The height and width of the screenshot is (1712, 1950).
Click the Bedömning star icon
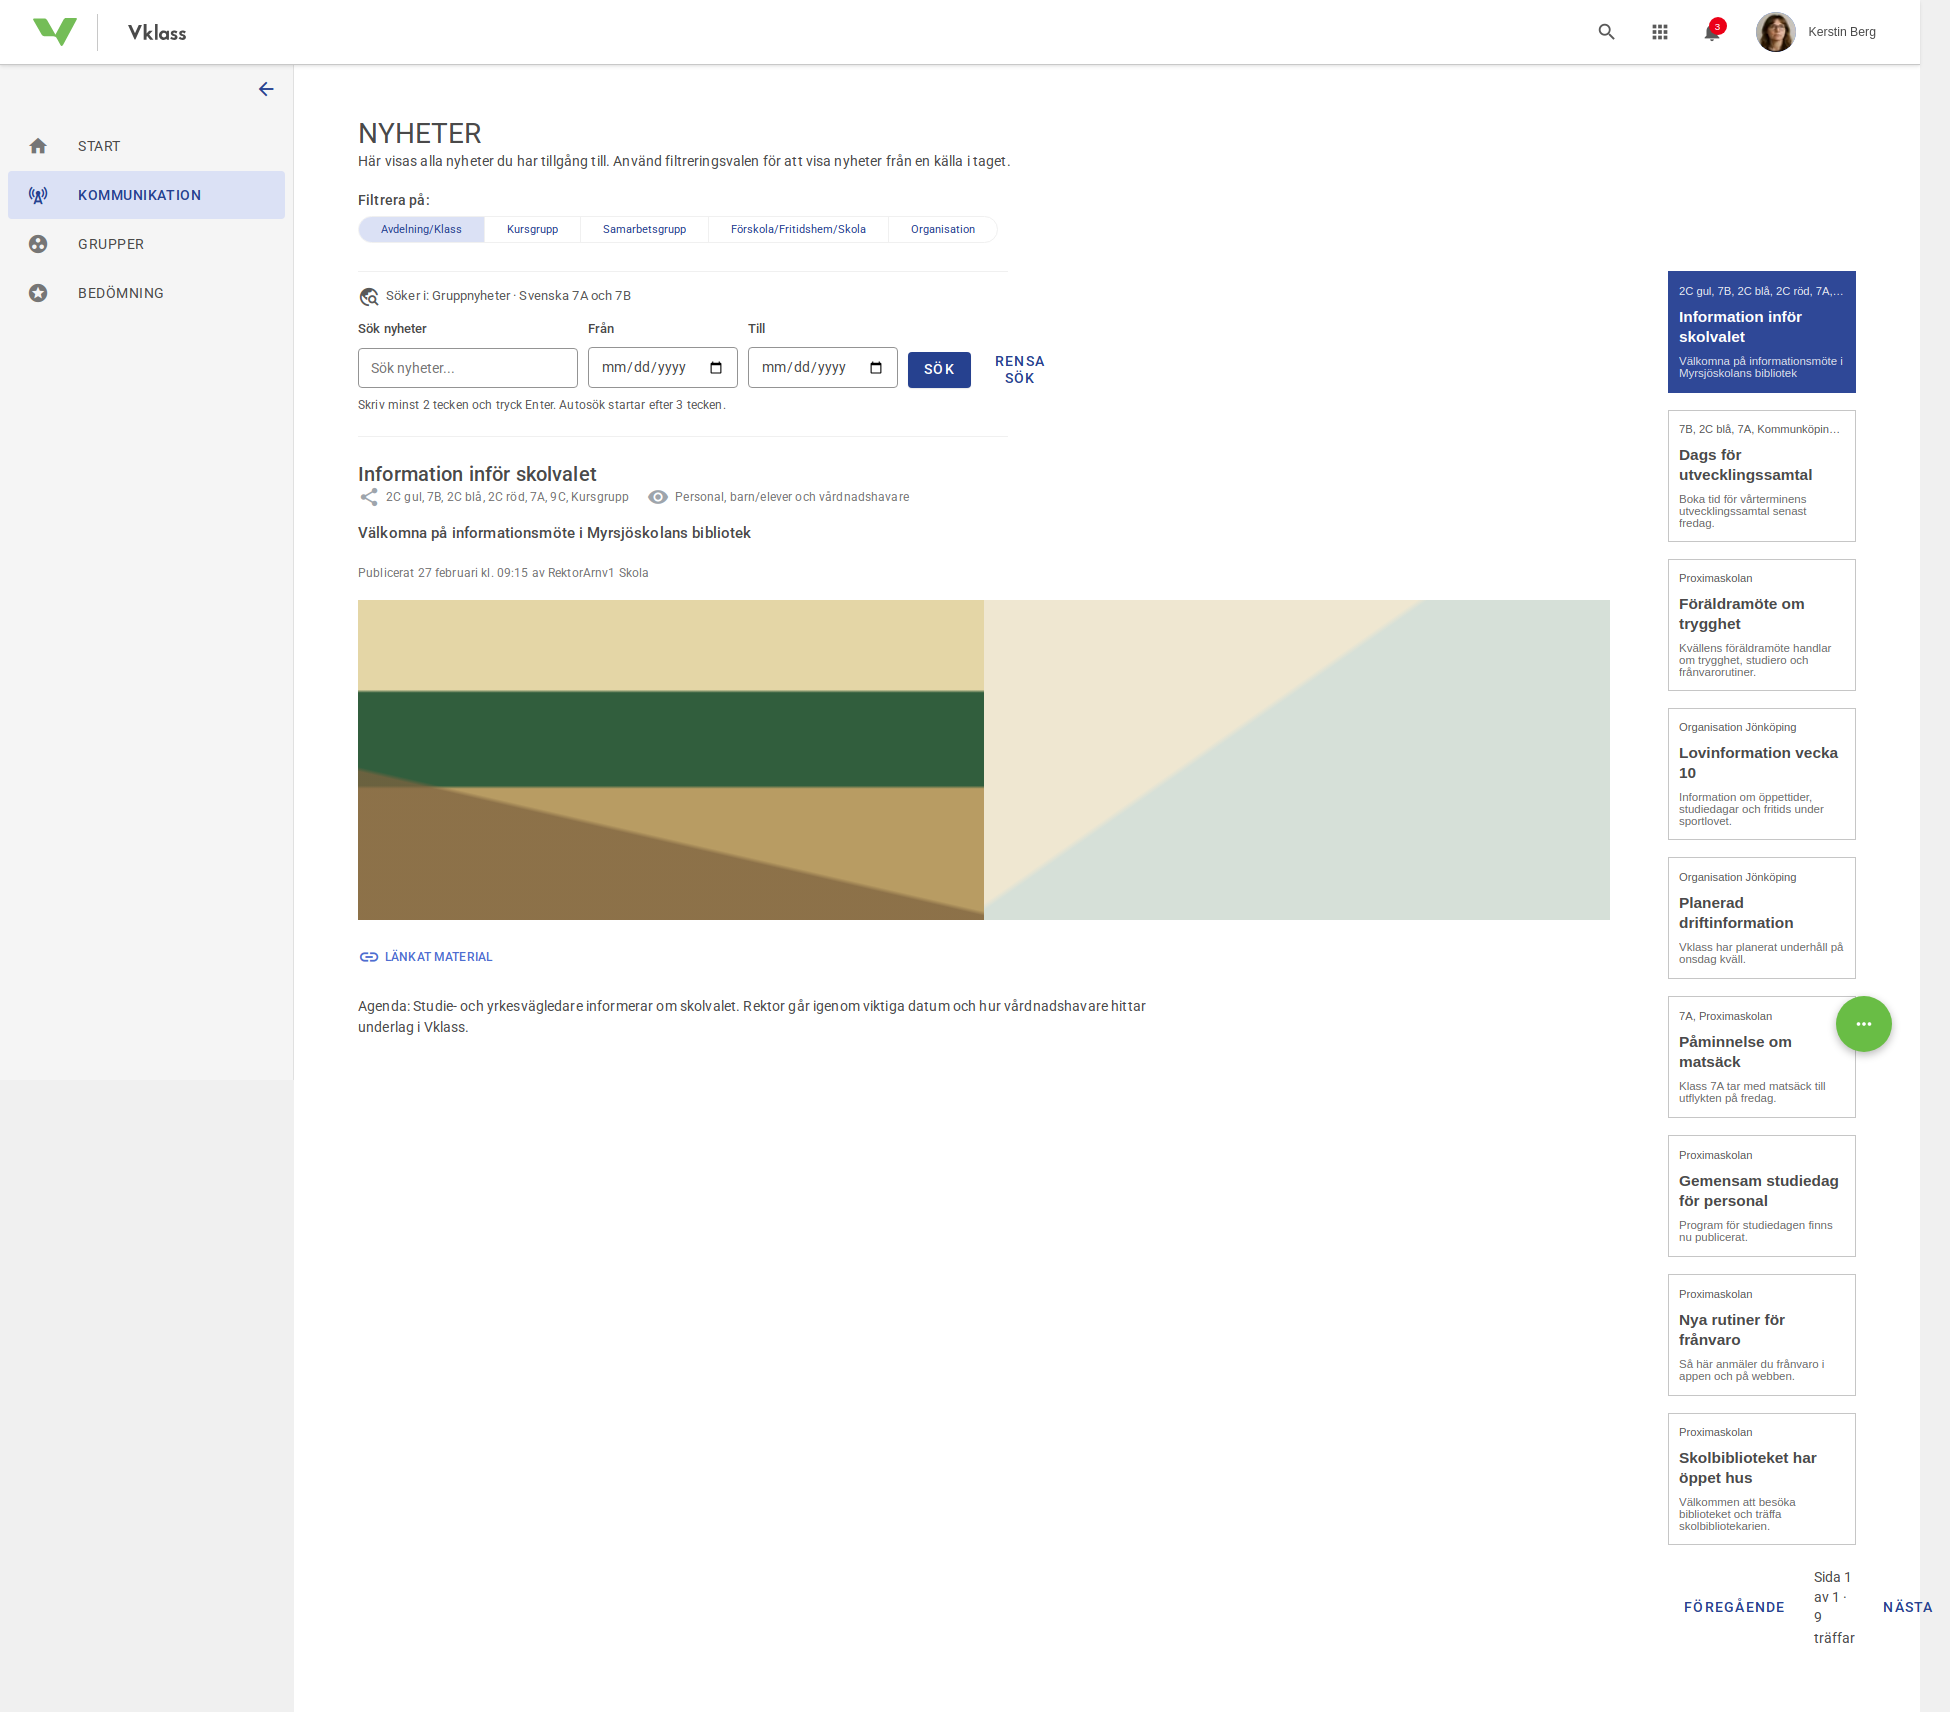coord(38,293)
